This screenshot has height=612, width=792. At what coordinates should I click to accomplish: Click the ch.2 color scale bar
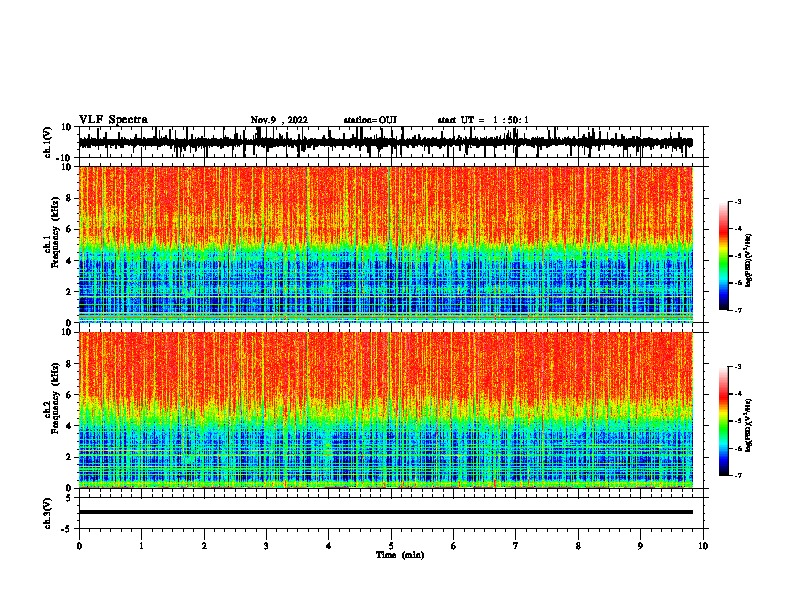[x=724, y=421]
